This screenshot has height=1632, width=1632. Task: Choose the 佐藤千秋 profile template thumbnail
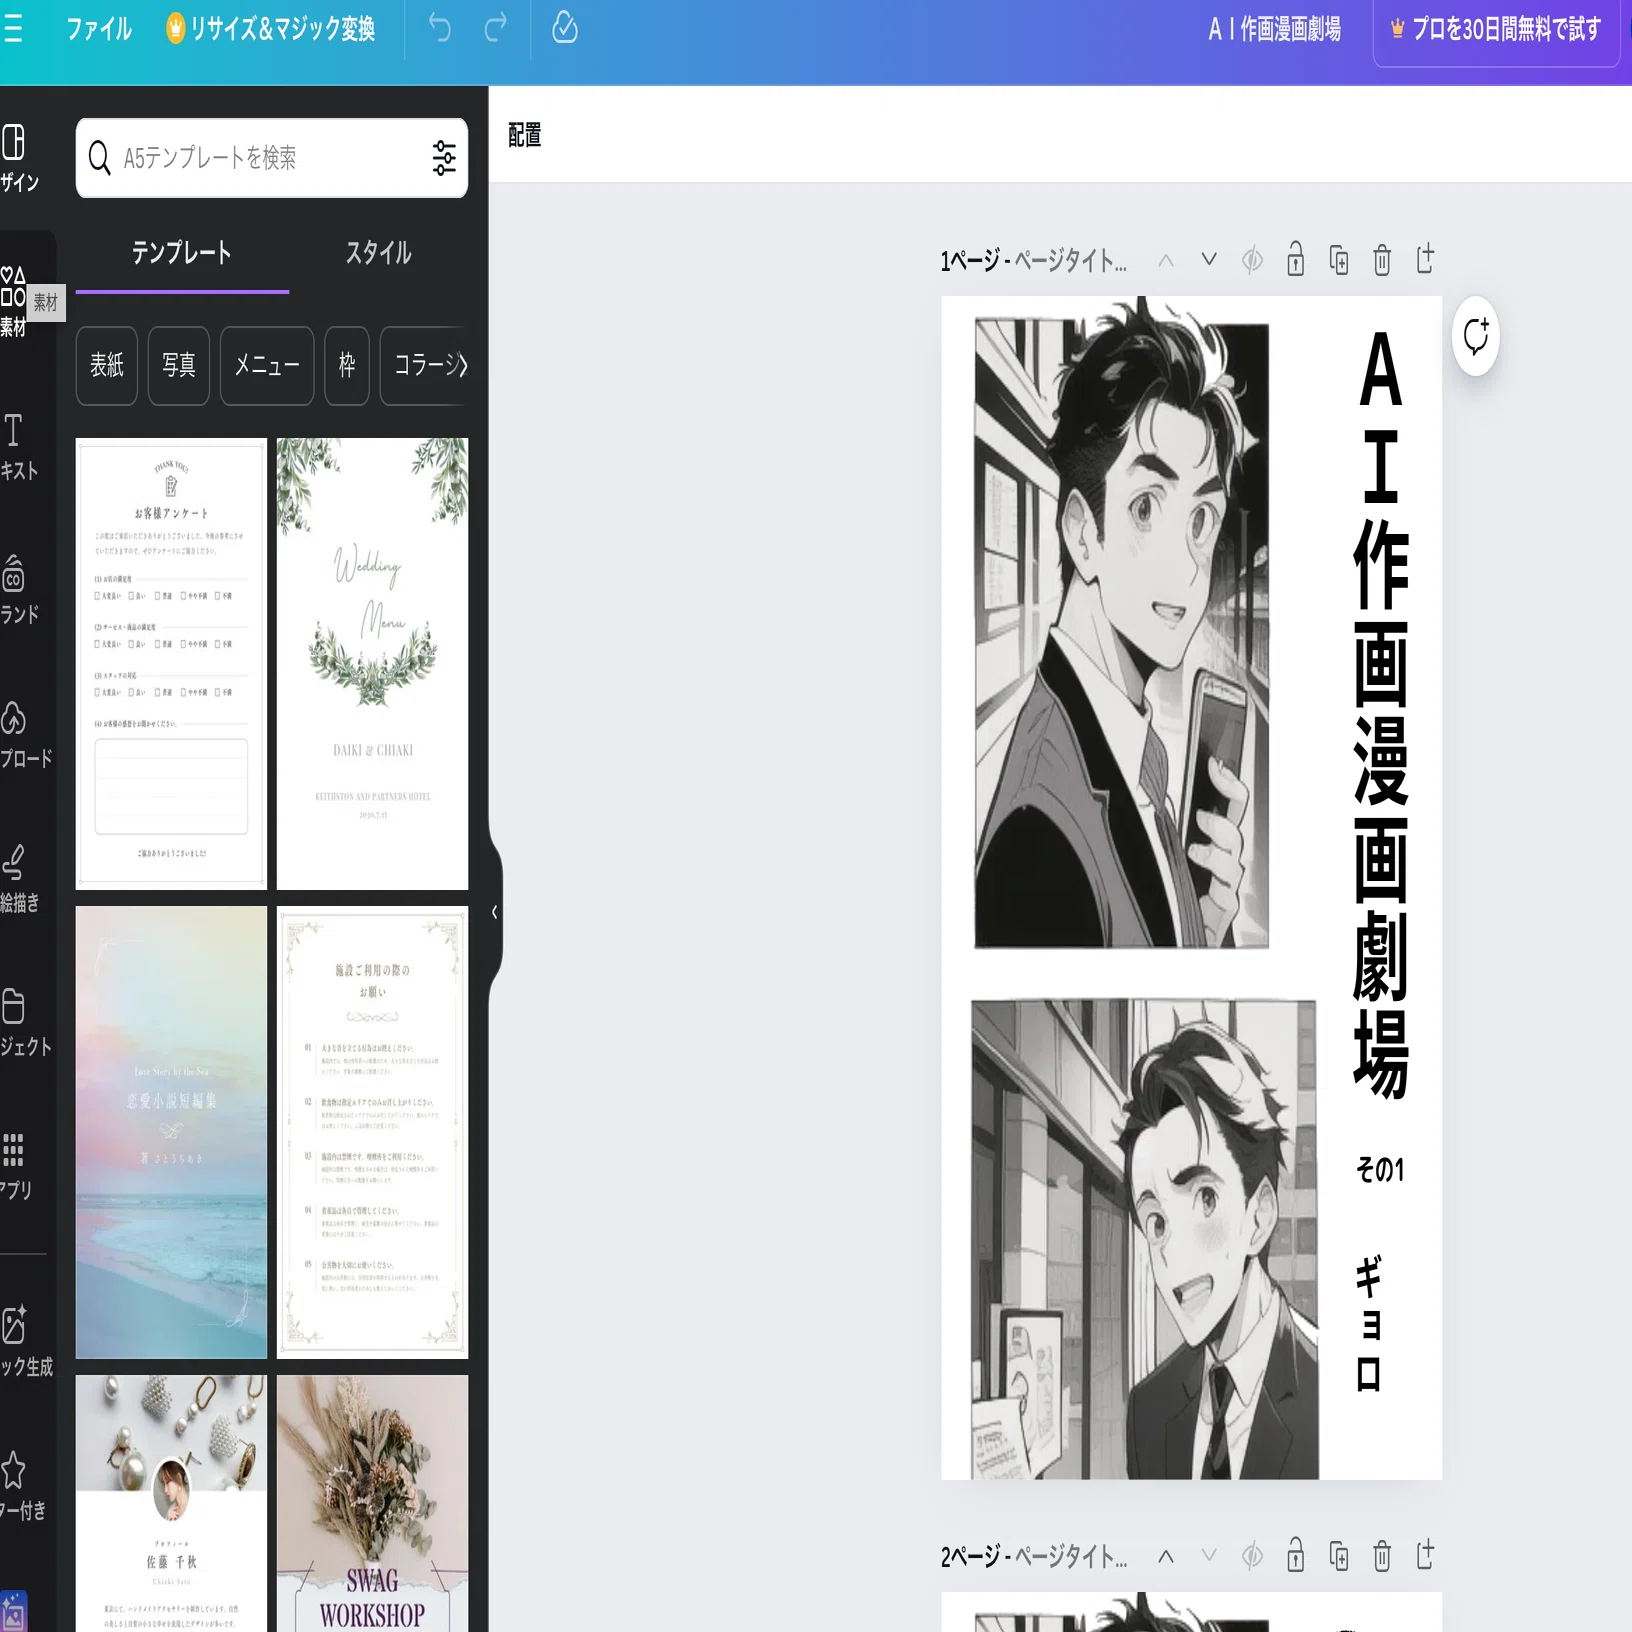(x=171, y=1503)
